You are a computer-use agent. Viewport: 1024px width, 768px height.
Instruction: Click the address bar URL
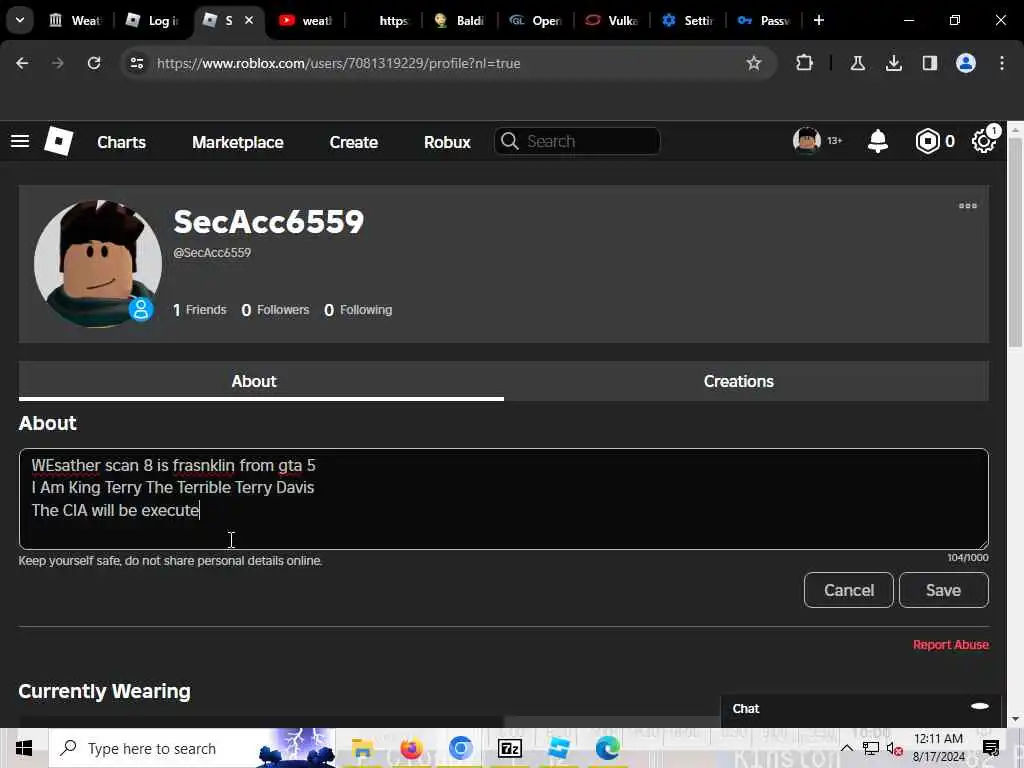(x=338, y=63)
